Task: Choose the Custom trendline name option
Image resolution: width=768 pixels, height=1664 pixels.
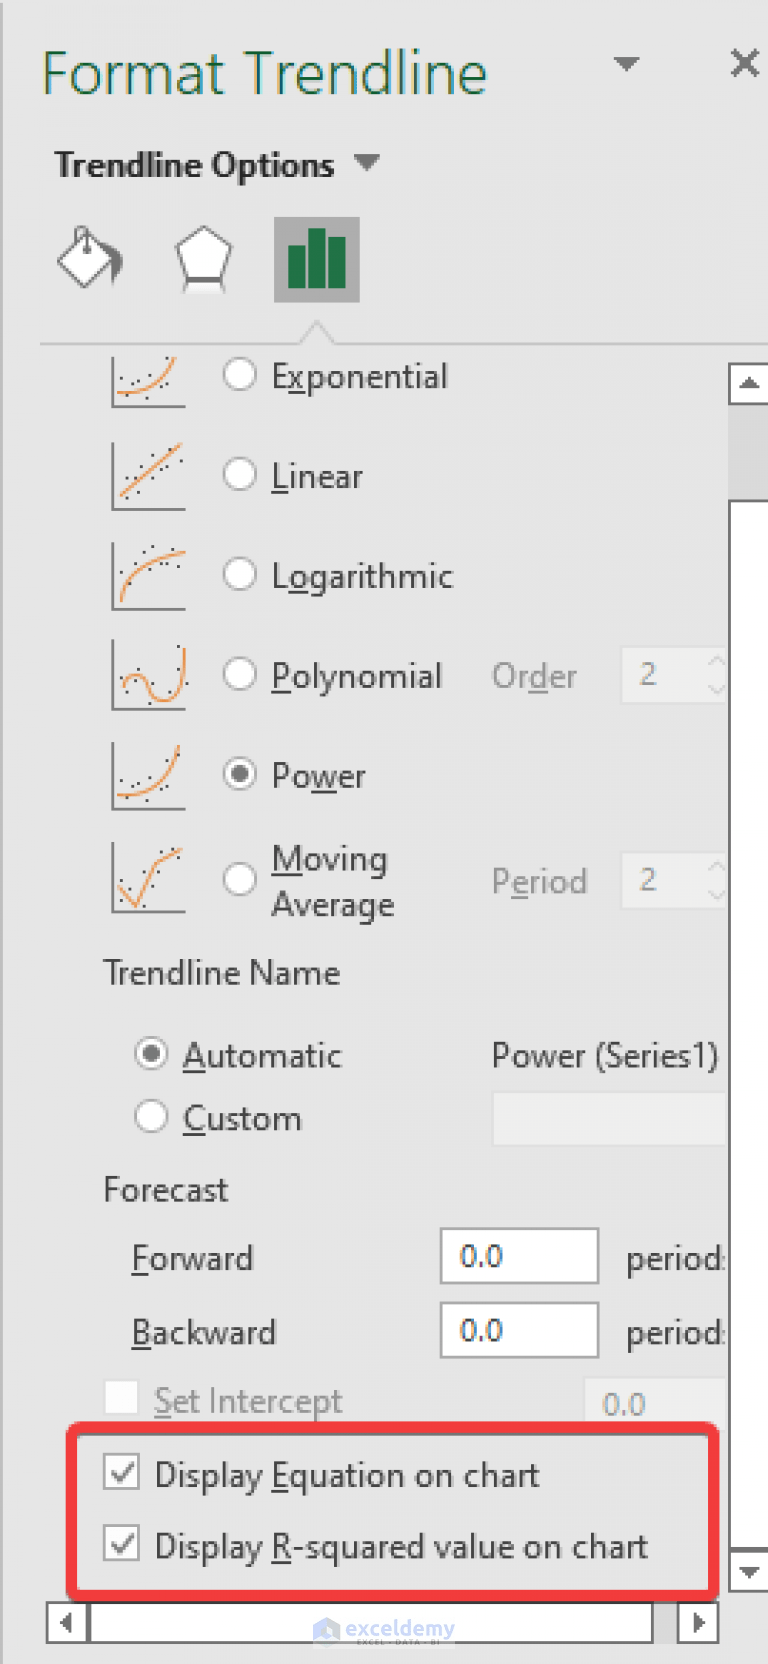Action: (x=151, y=1116)
